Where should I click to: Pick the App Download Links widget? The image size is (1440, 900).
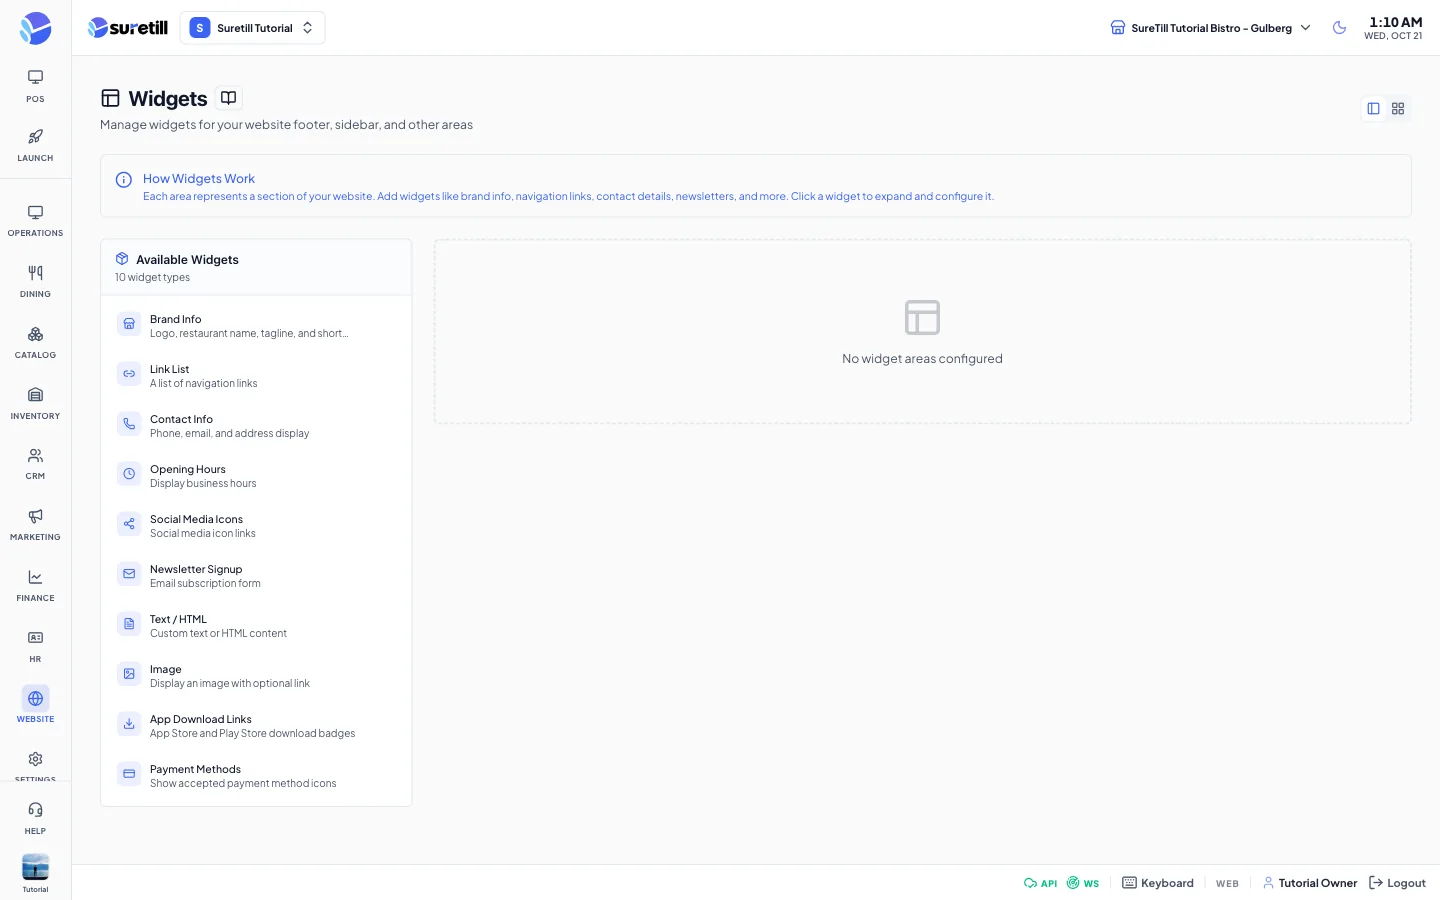256,726
